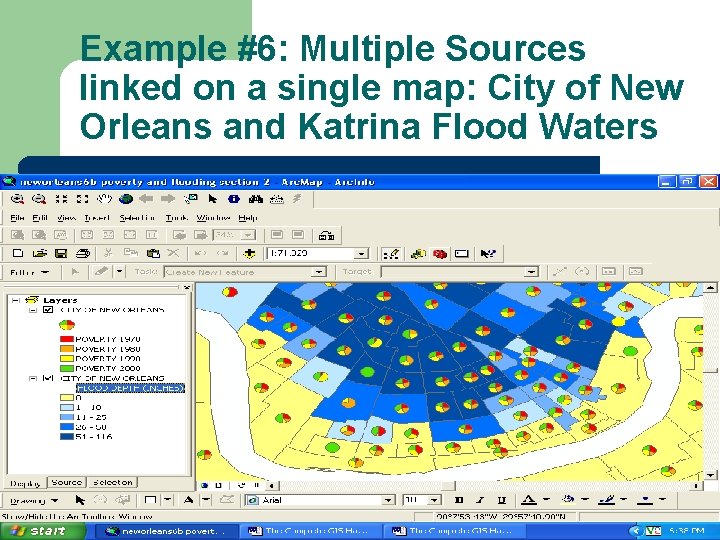720x540 pixels.
Task: Activate the Identify tool
Action: pyautogui.click(x=234, y=199)
